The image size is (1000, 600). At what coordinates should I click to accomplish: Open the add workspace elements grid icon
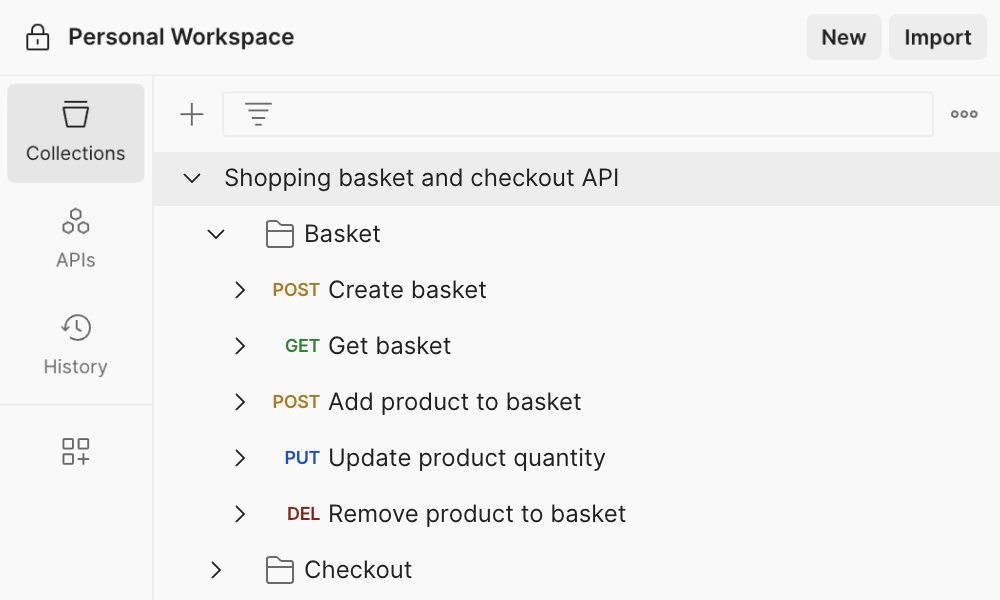tap(76, 451)
